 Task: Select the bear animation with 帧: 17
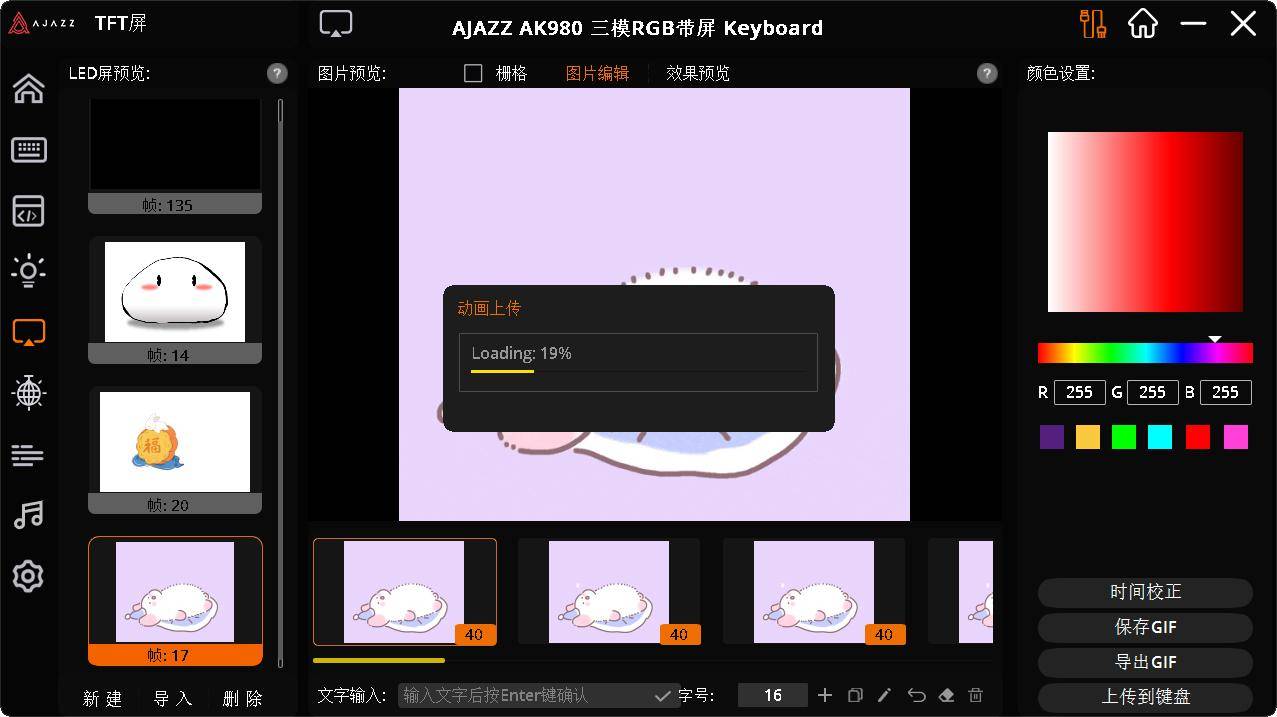click(x=175, y=601)
